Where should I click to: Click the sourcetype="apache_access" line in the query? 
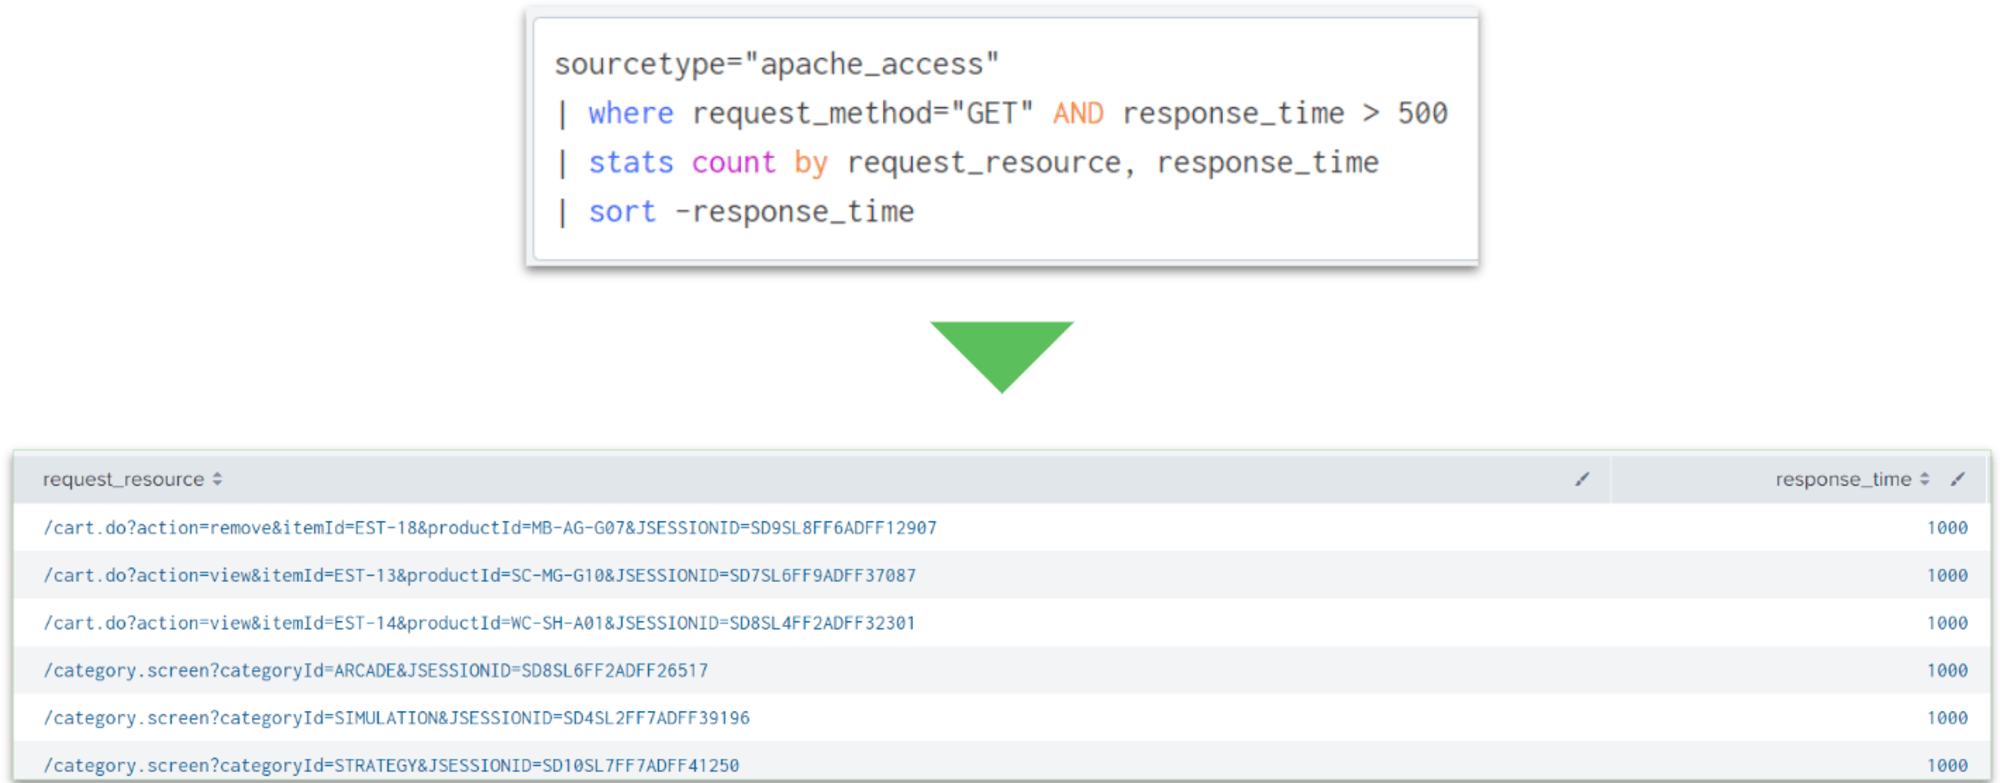pos(777,64)
